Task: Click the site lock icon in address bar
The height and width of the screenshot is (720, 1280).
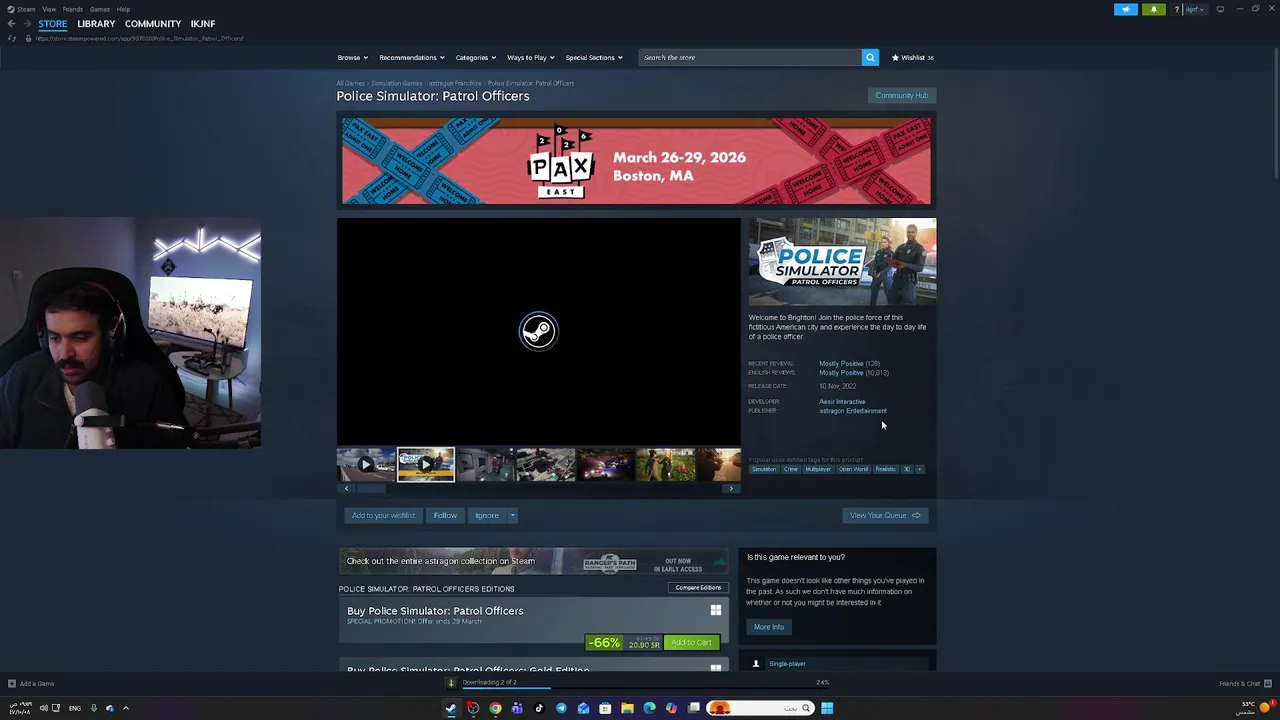Action: pyautogui.click(x=28, y=38)
